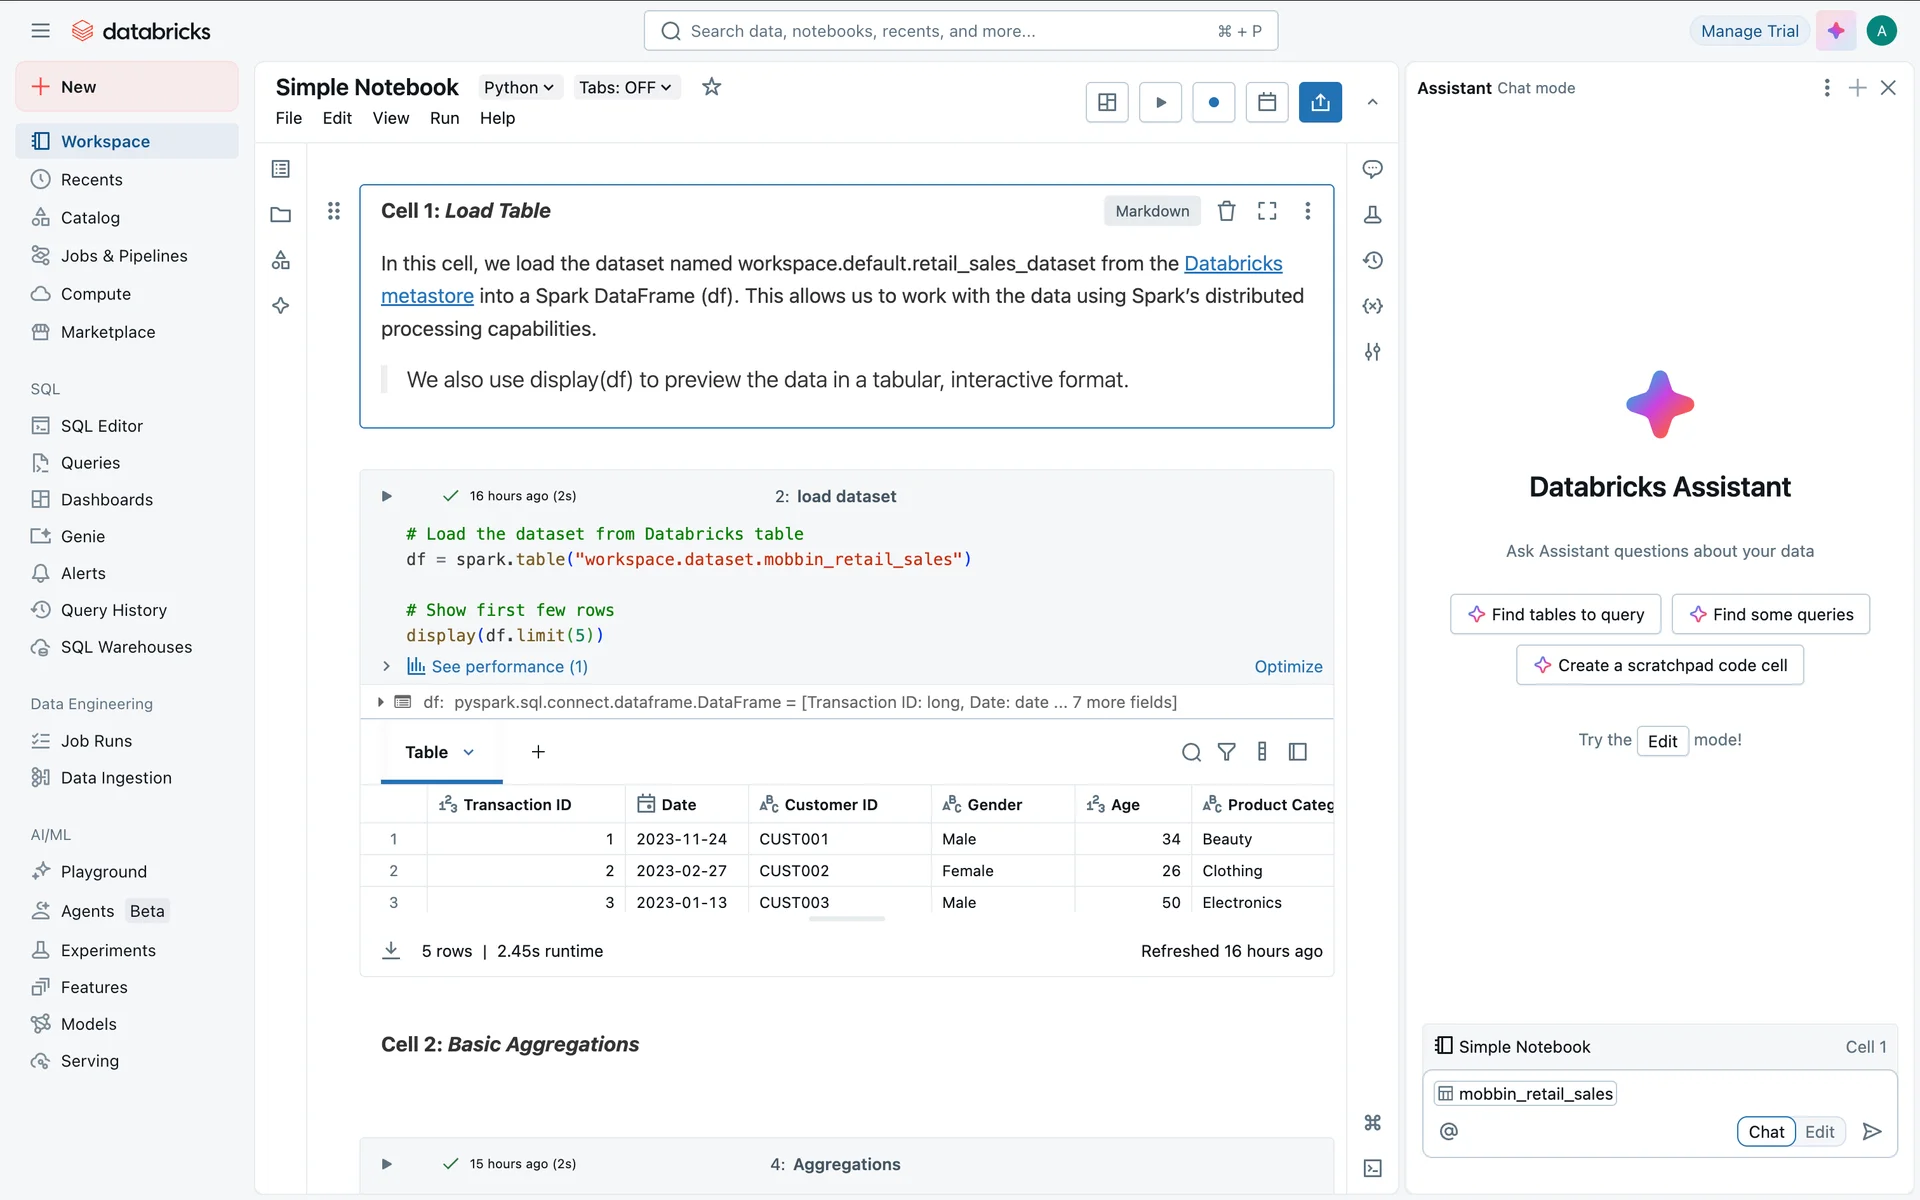This screenshot has width=1920, height=1200.
Task: Open Catalog in left sidebar
Action: [90, 218]
